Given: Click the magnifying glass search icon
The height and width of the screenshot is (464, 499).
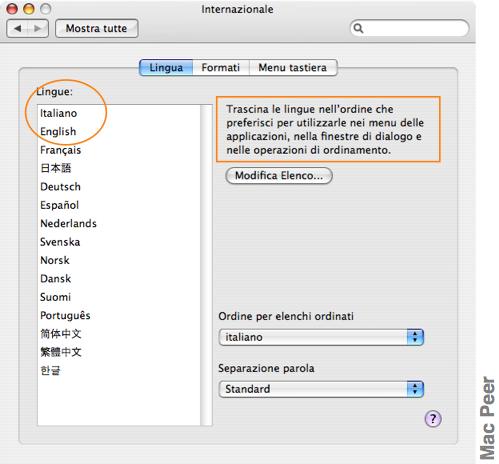Looking at the screenshot, I should [x=358, y=28].
